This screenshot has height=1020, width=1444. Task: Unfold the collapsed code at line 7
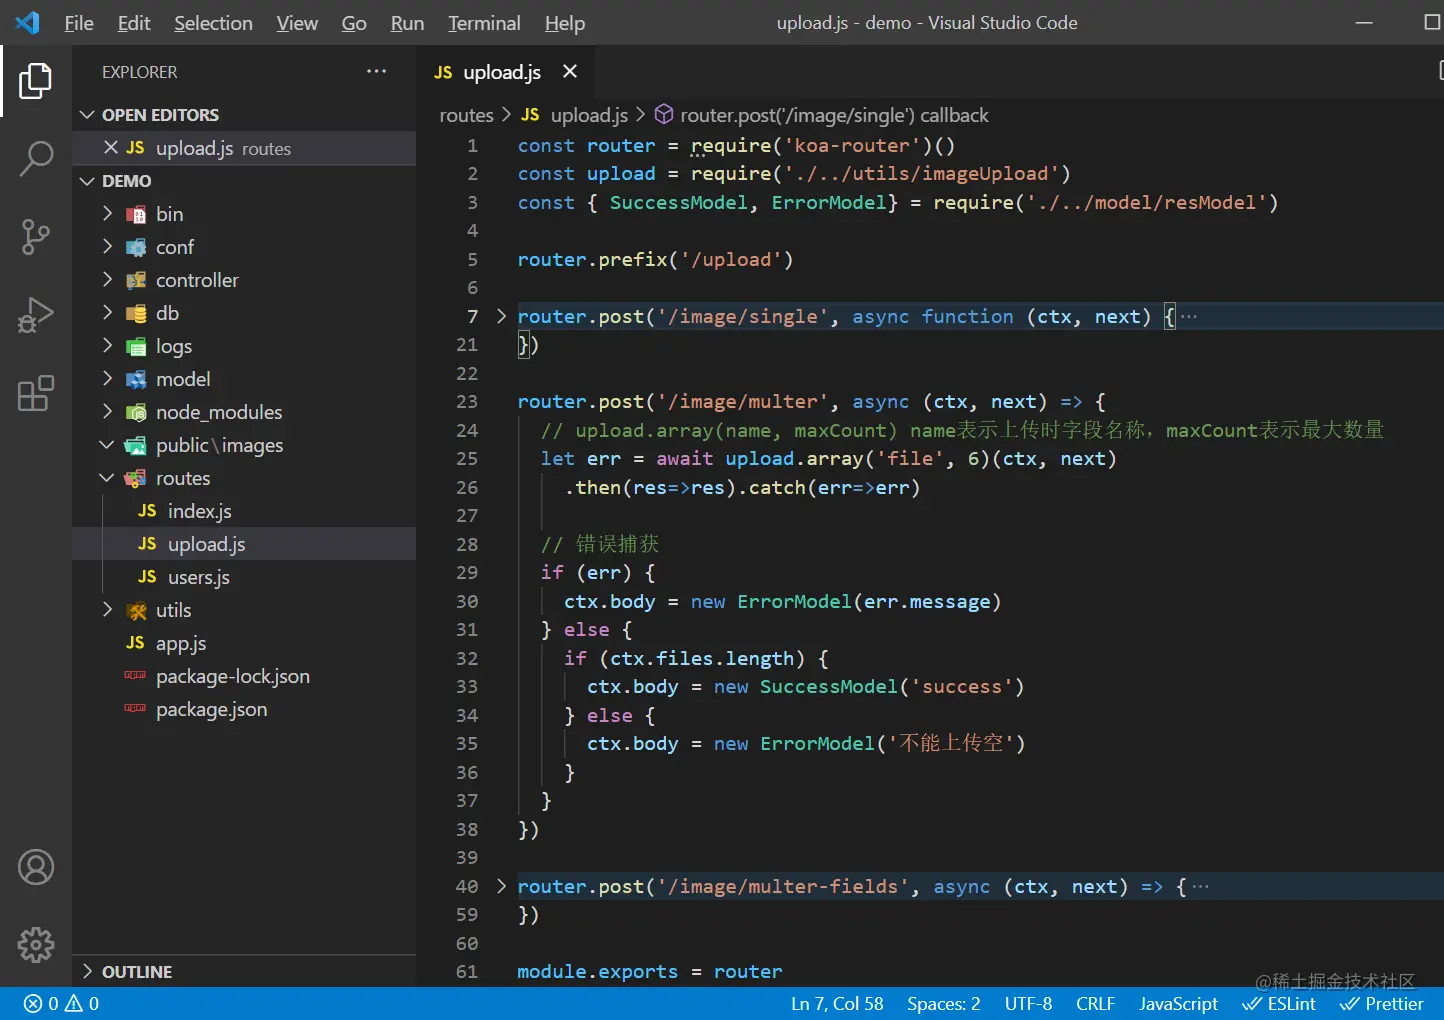501,316
